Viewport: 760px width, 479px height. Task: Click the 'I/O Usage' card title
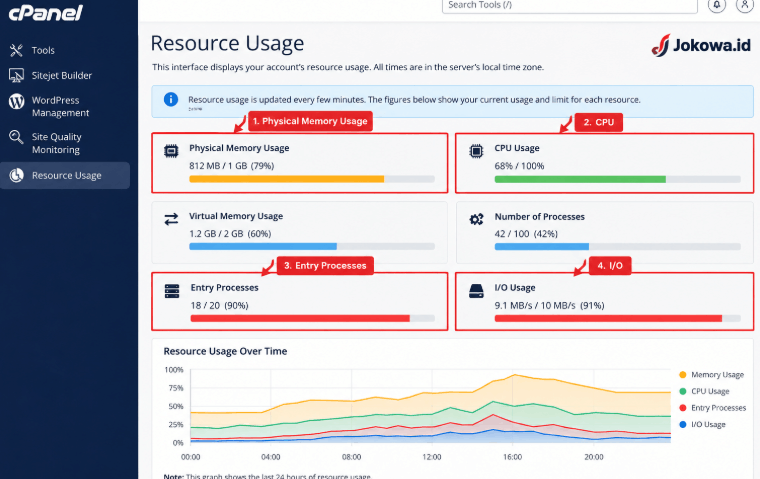(515, 287)
